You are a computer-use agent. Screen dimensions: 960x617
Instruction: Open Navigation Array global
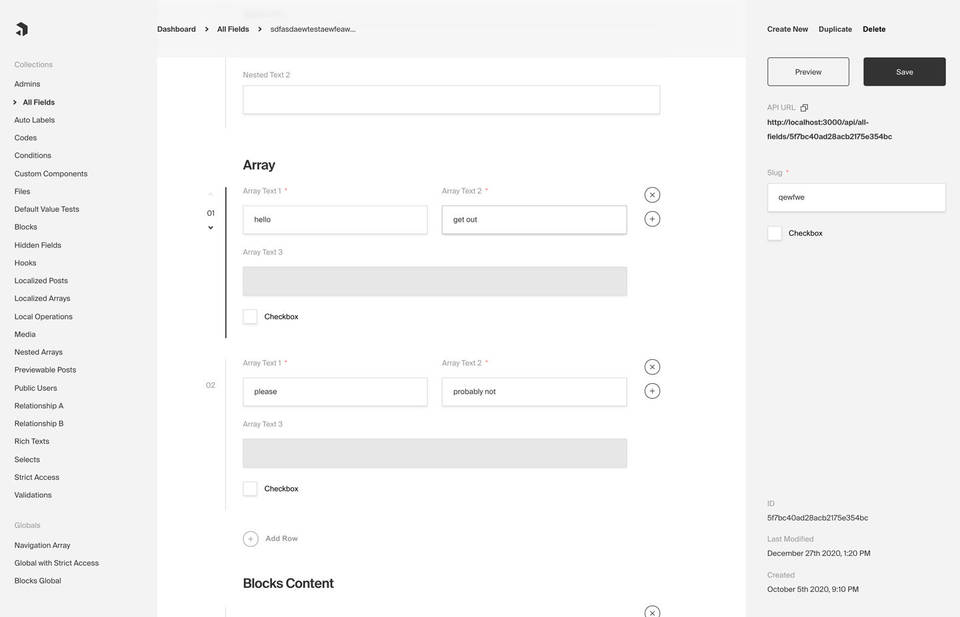42,545
